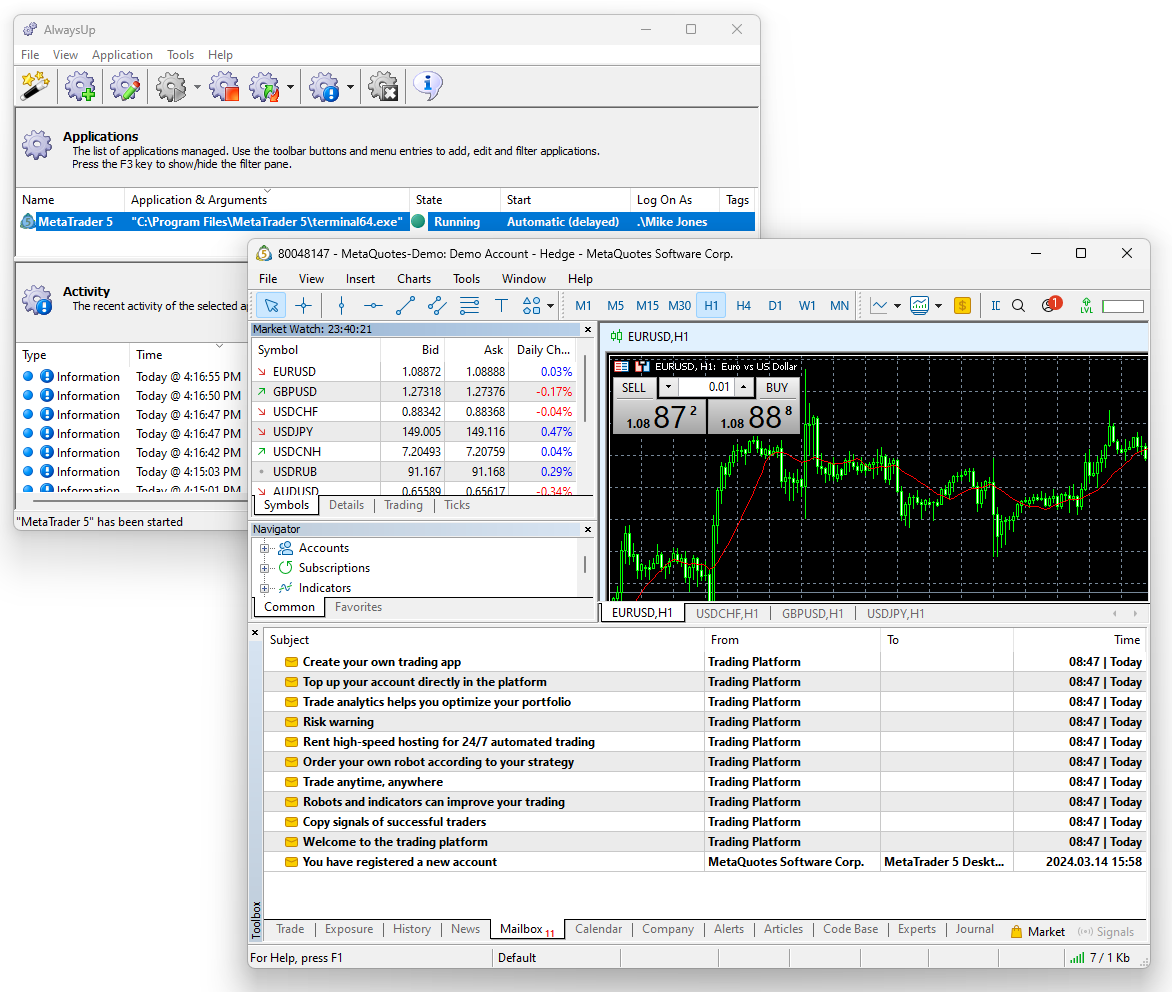1172x992 pixels.
Task: Open the chart type dropdown arrow
Action: [x=897, y=305]
